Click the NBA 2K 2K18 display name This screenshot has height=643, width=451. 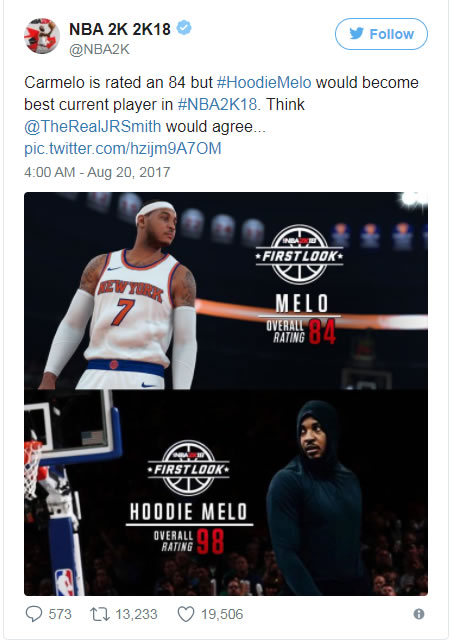point(120,29)
